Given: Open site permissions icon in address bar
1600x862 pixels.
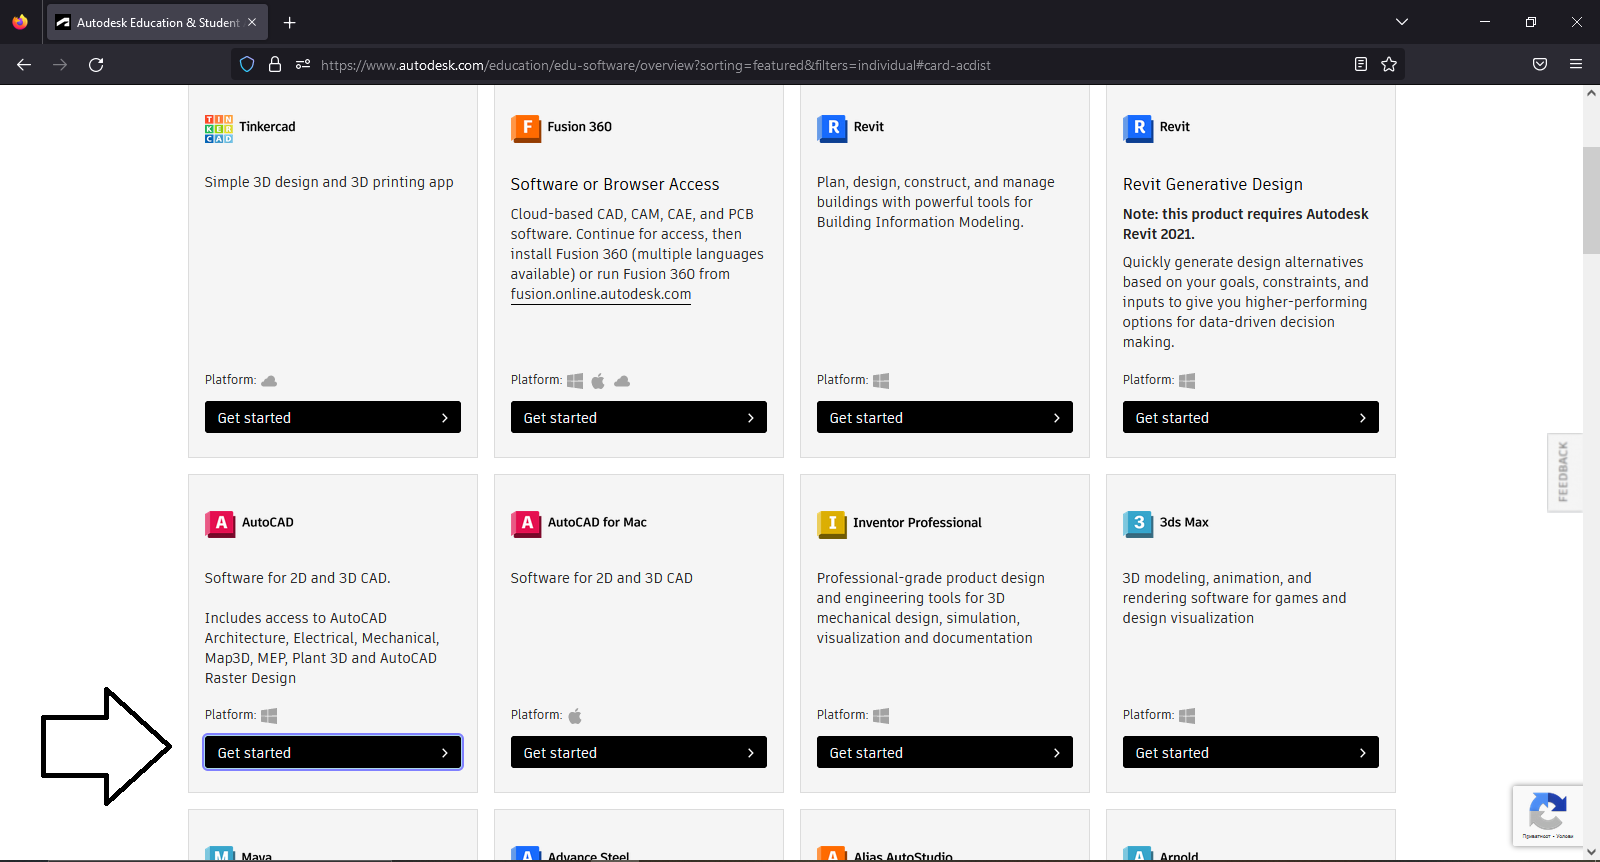Looking at the screenshot, I should 303,65.
